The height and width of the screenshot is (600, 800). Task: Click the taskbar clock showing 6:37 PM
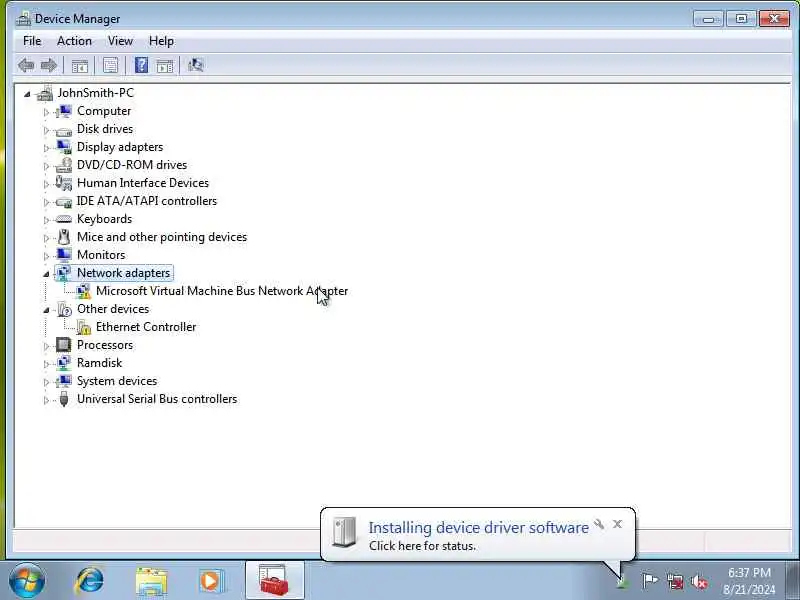point(749,581)
